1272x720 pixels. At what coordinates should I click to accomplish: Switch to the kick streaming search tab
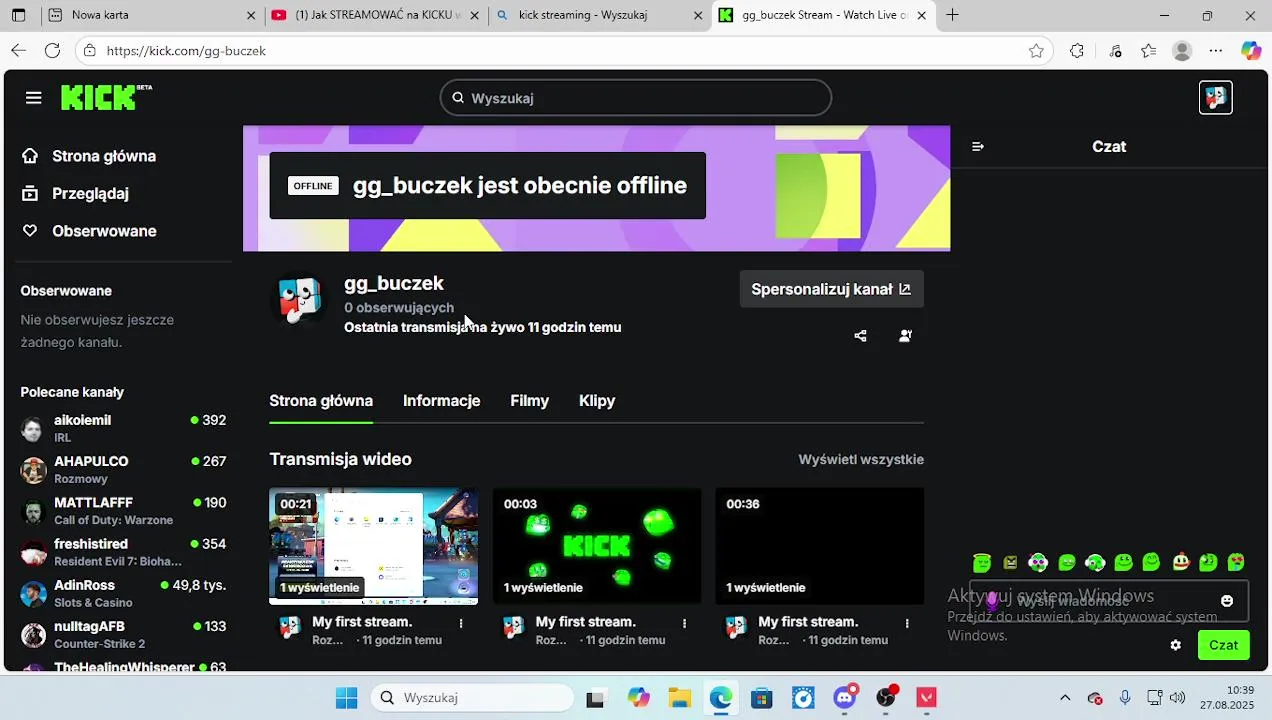click(x=600, y=15)
